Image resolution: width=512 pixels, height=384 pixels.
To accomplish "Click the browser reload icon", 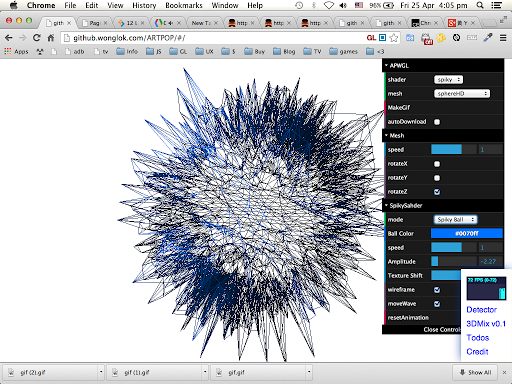I will tap(36, 38).
